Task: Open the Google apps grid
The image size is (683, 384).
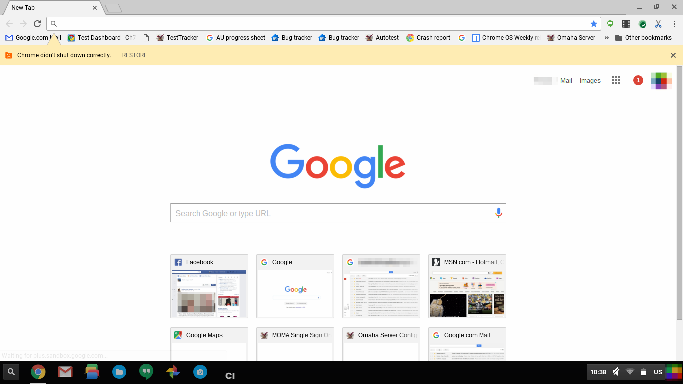Action: [x=615, y=80]
